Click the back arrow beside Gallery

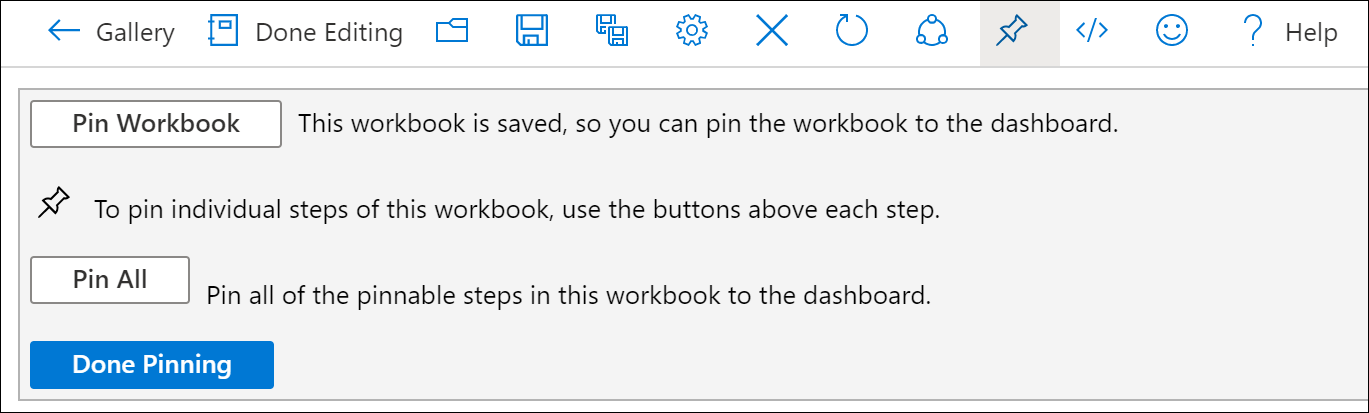coord(63,32)
